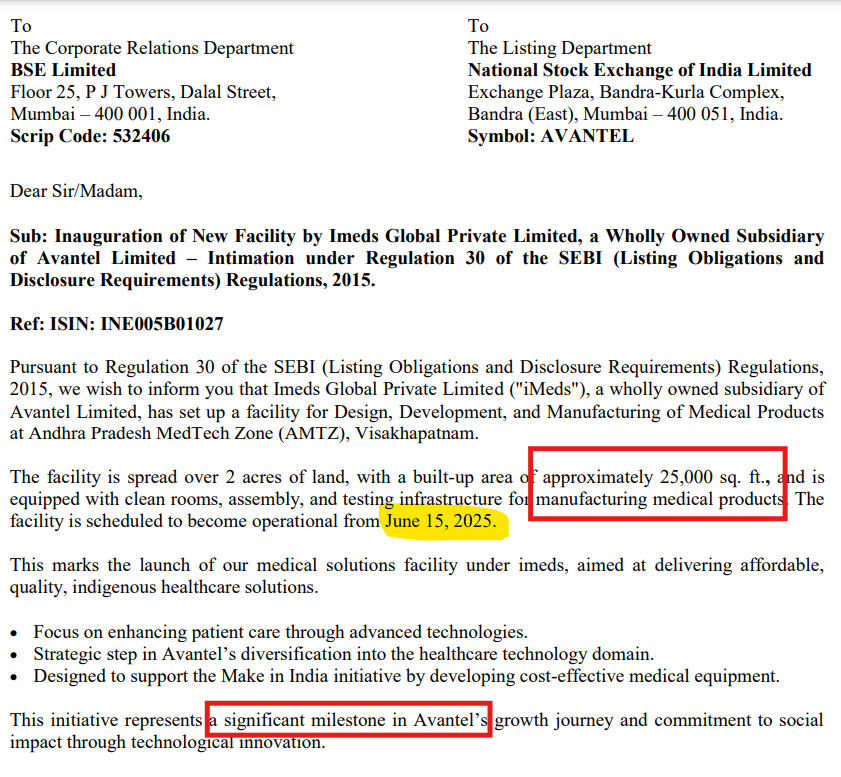
Task: Click the red-boxed "manufacturing medical products" text
Action: coord(660,499)
